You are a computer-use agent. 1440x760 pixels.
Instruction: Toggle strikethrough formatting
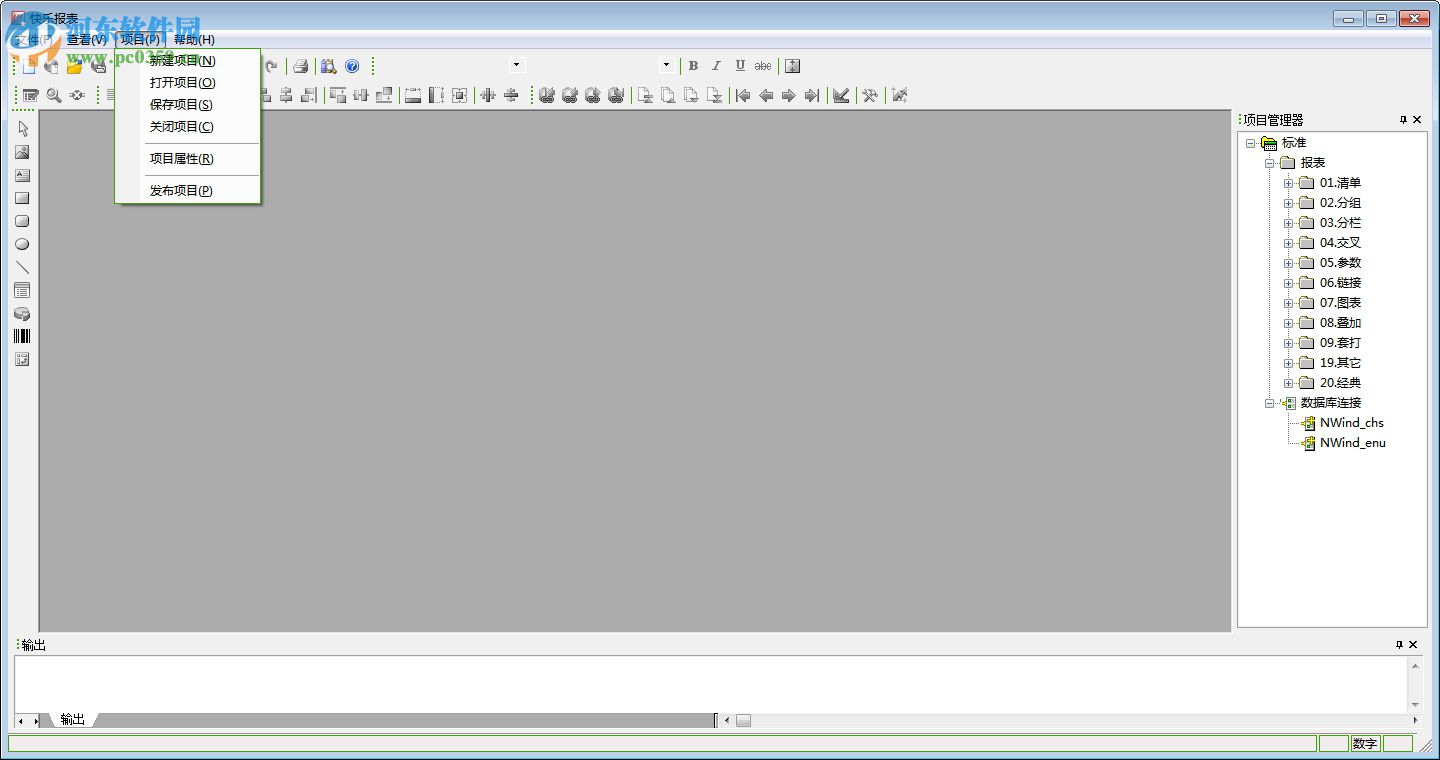(763, 66)
